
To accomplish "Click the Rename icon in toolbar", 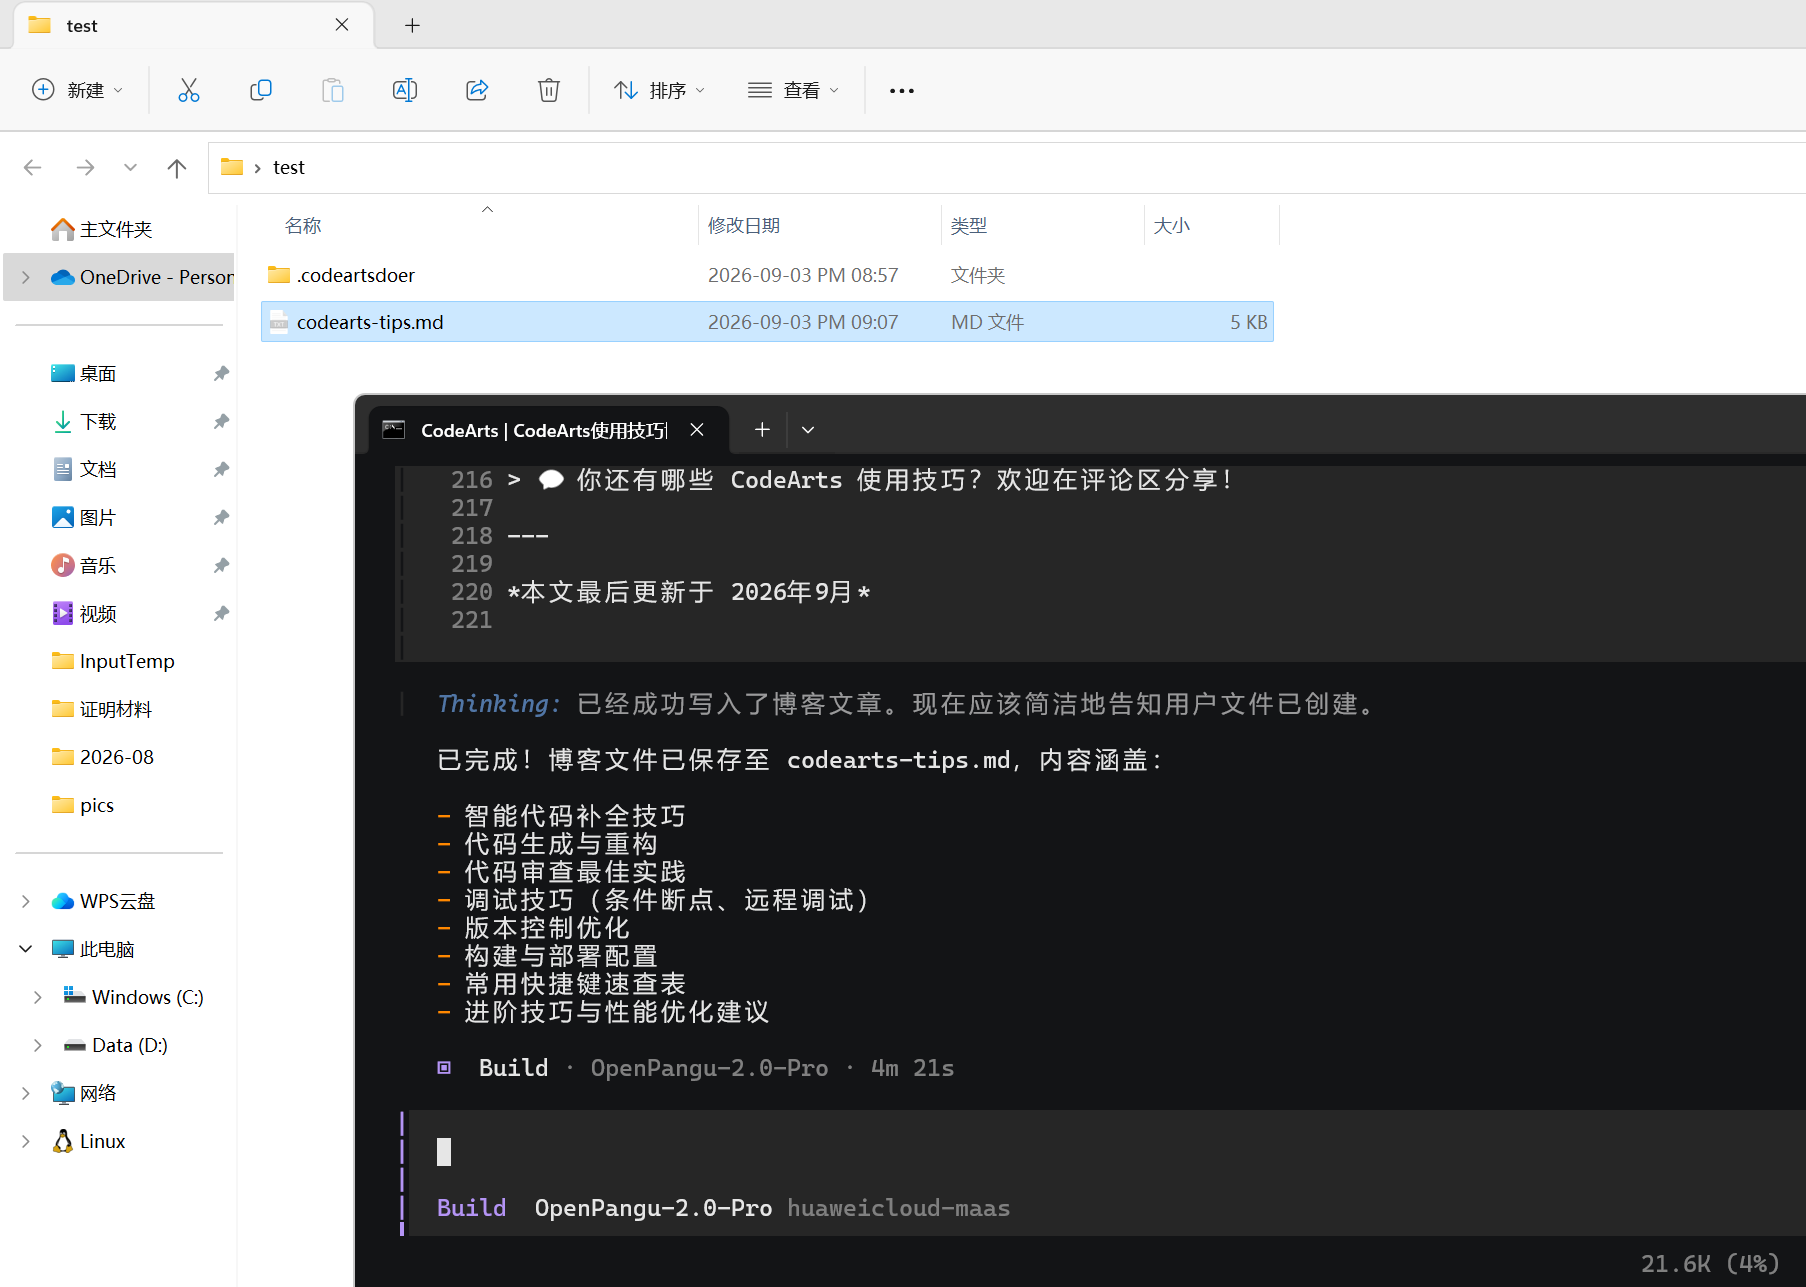I will [x=405, y=90].
